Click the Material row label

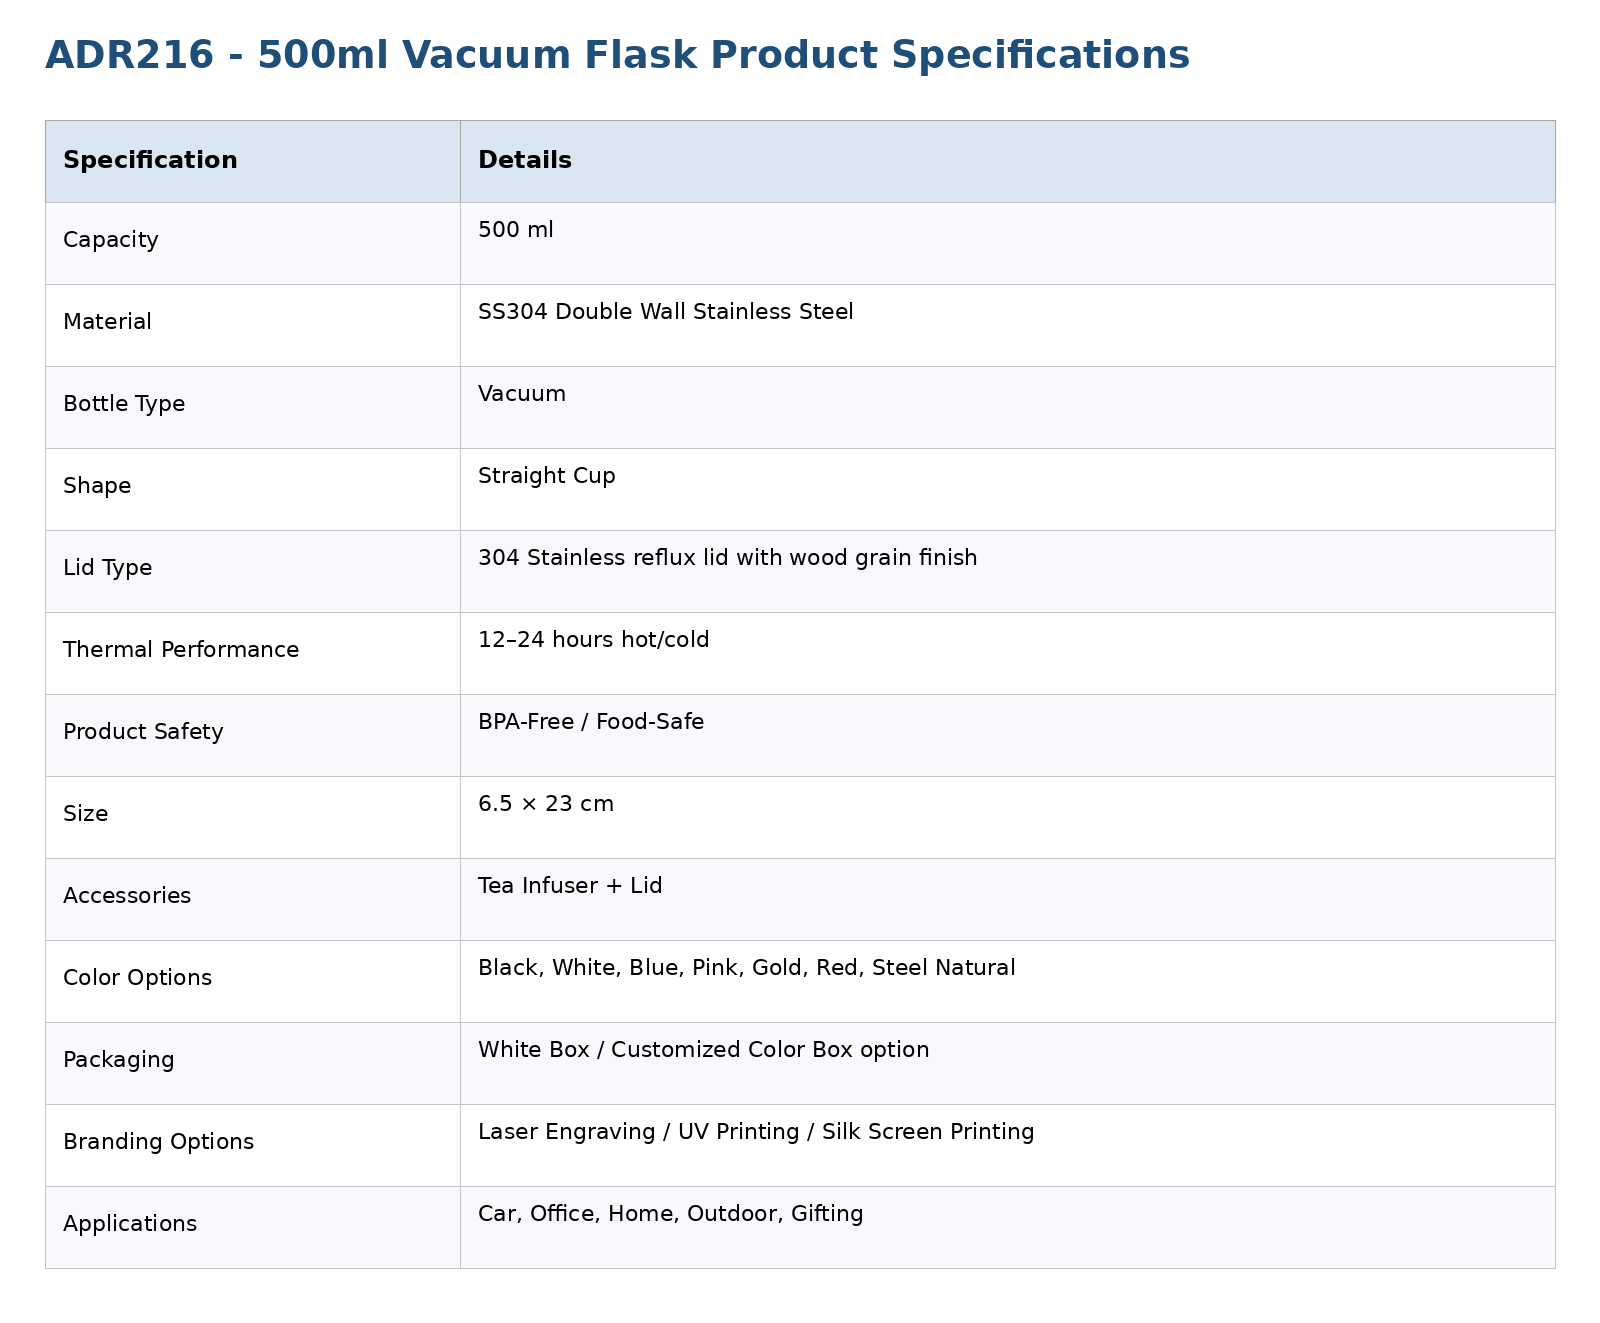(x=107, y=322)
